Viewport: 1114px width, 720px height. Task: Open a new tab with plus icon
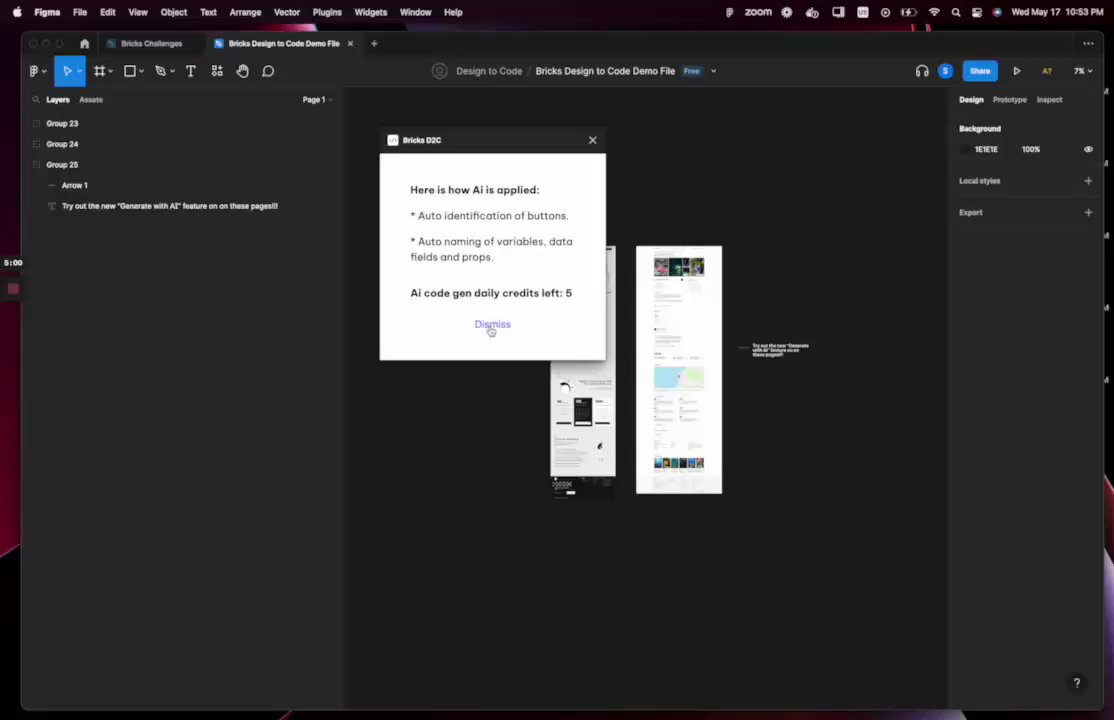(374, 43)
